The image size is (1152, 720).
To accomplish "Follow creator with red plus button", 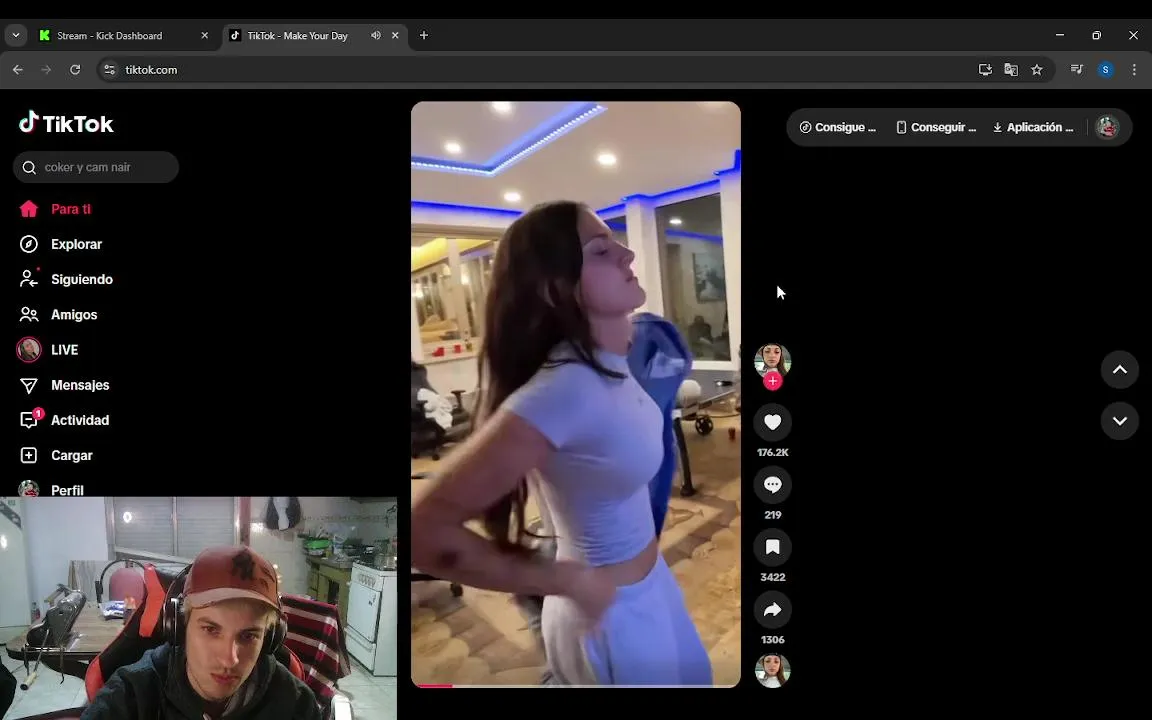I will pyautogui.click(x=772, y=381).
